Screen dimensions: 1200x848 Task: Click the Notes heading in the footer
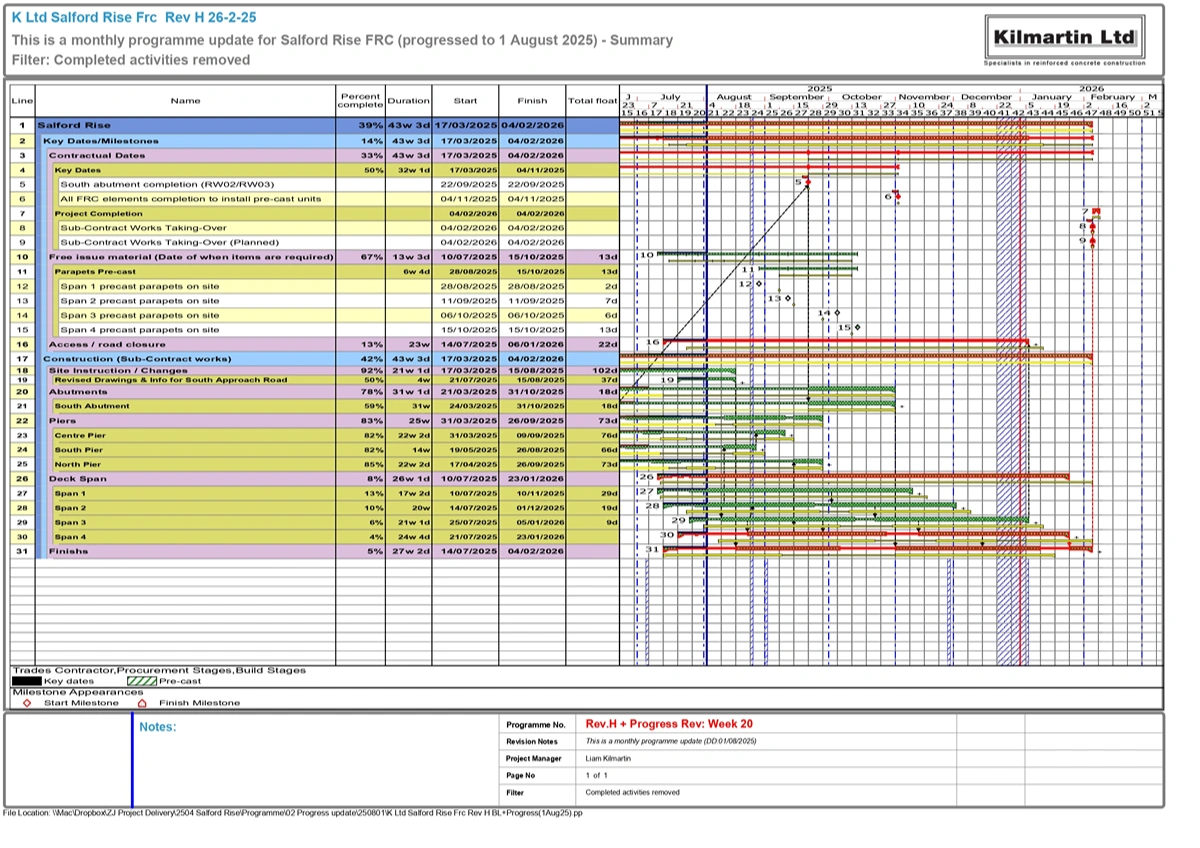tap(157, 727)
